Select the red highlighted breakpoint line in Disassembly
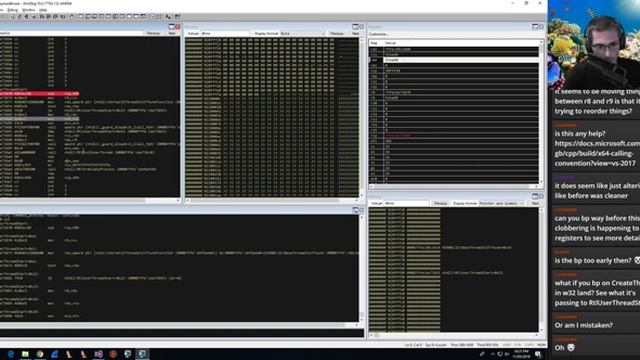The image size is (640, 360). 40,94
